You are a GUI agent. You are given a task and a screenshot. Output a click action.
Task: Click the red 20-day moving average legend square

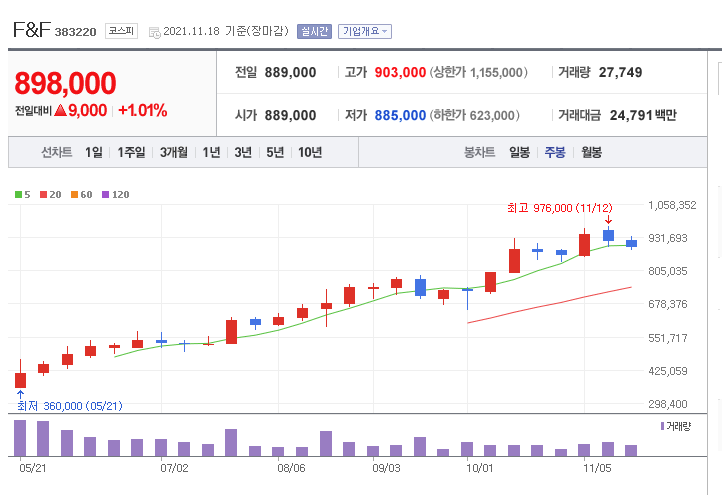coord(44,195)
